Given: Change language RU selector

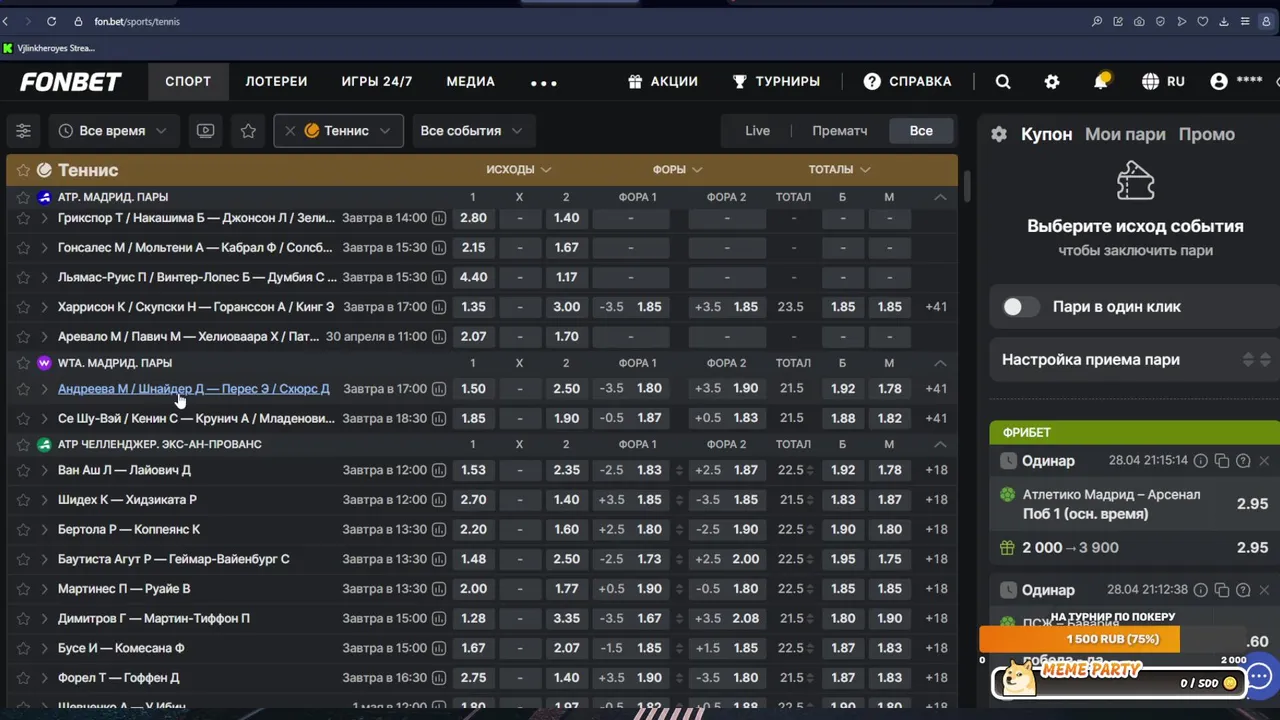Looking at the screenshot, I should [1163, 82].
